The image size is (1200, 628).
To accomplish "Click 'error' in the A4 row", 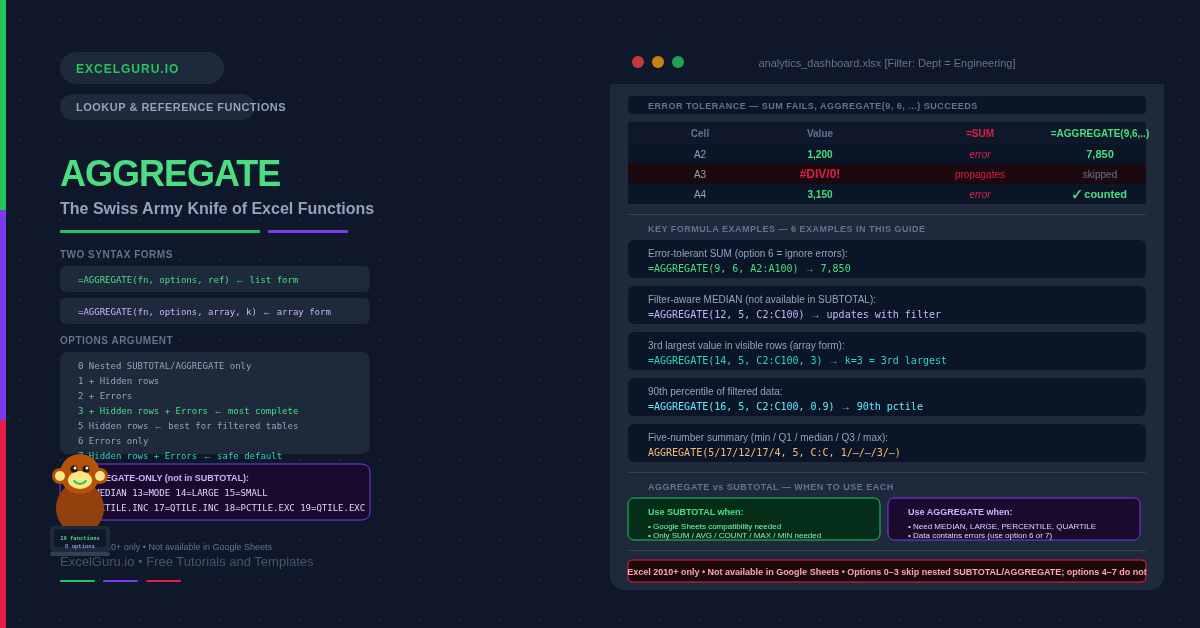I will point(980,194).
